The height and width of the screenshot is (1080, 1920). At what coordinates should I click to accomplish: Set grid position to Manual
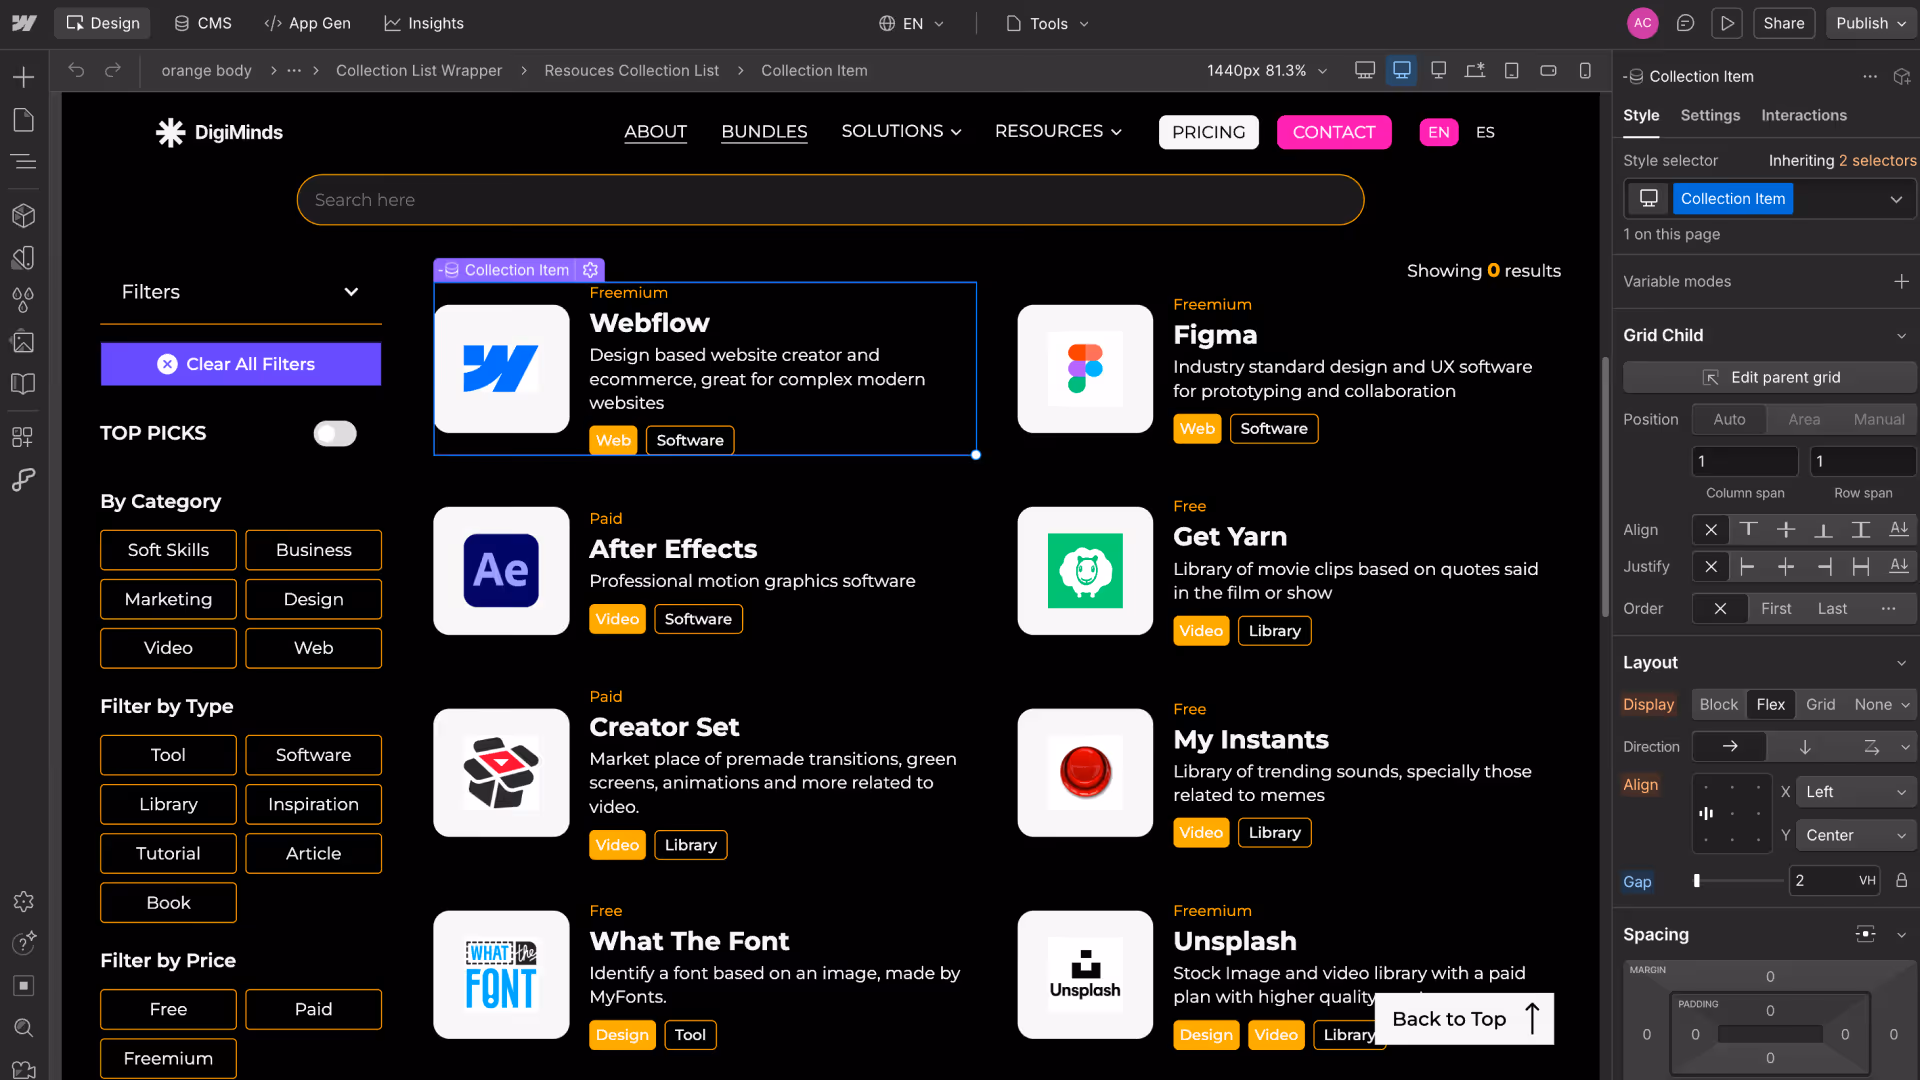click(x=1879, y=420)
